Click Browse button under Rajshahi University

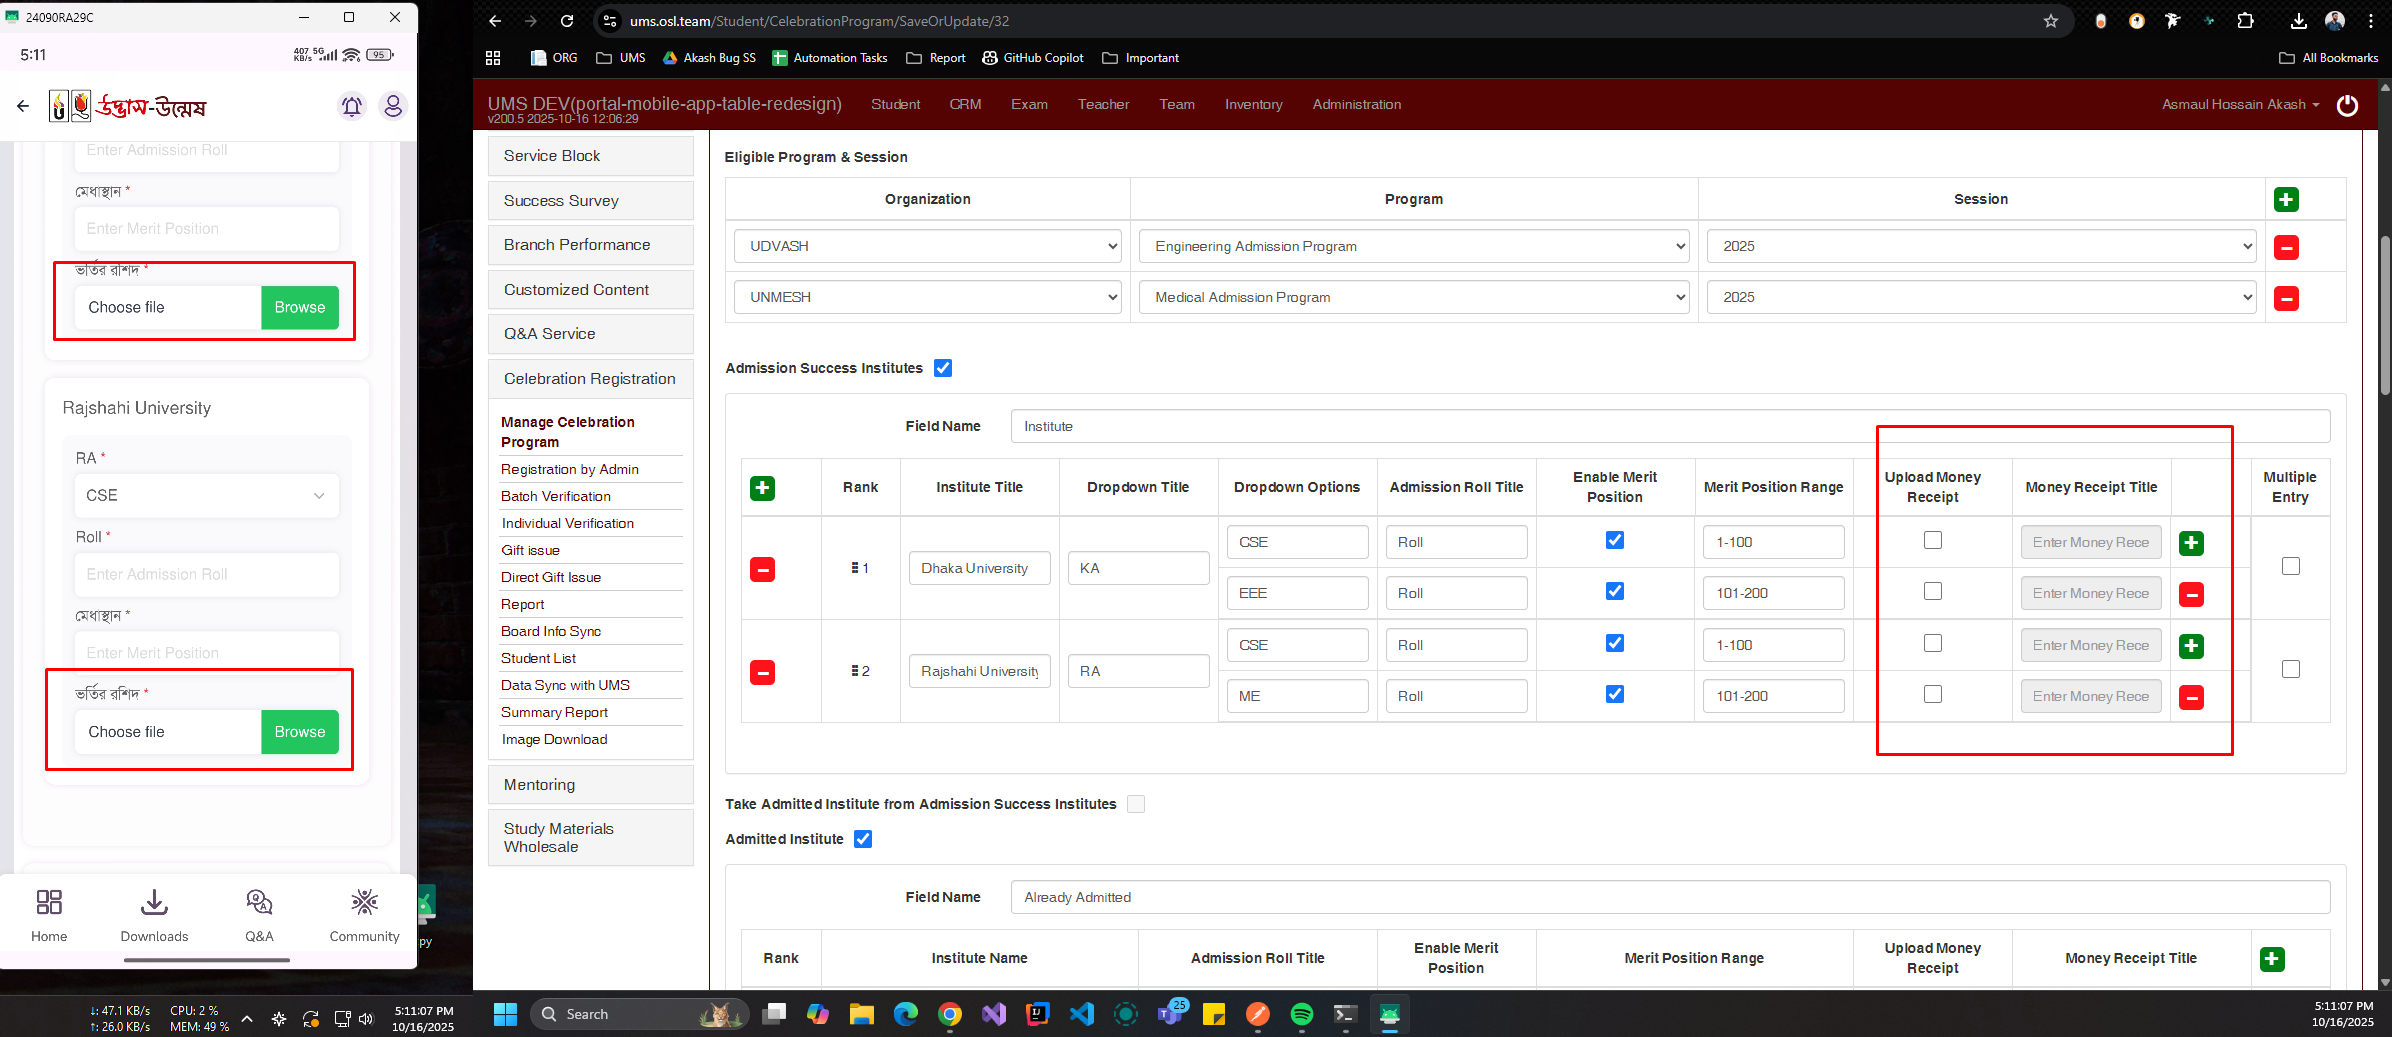pyautogui.click(x=299, y=732)
